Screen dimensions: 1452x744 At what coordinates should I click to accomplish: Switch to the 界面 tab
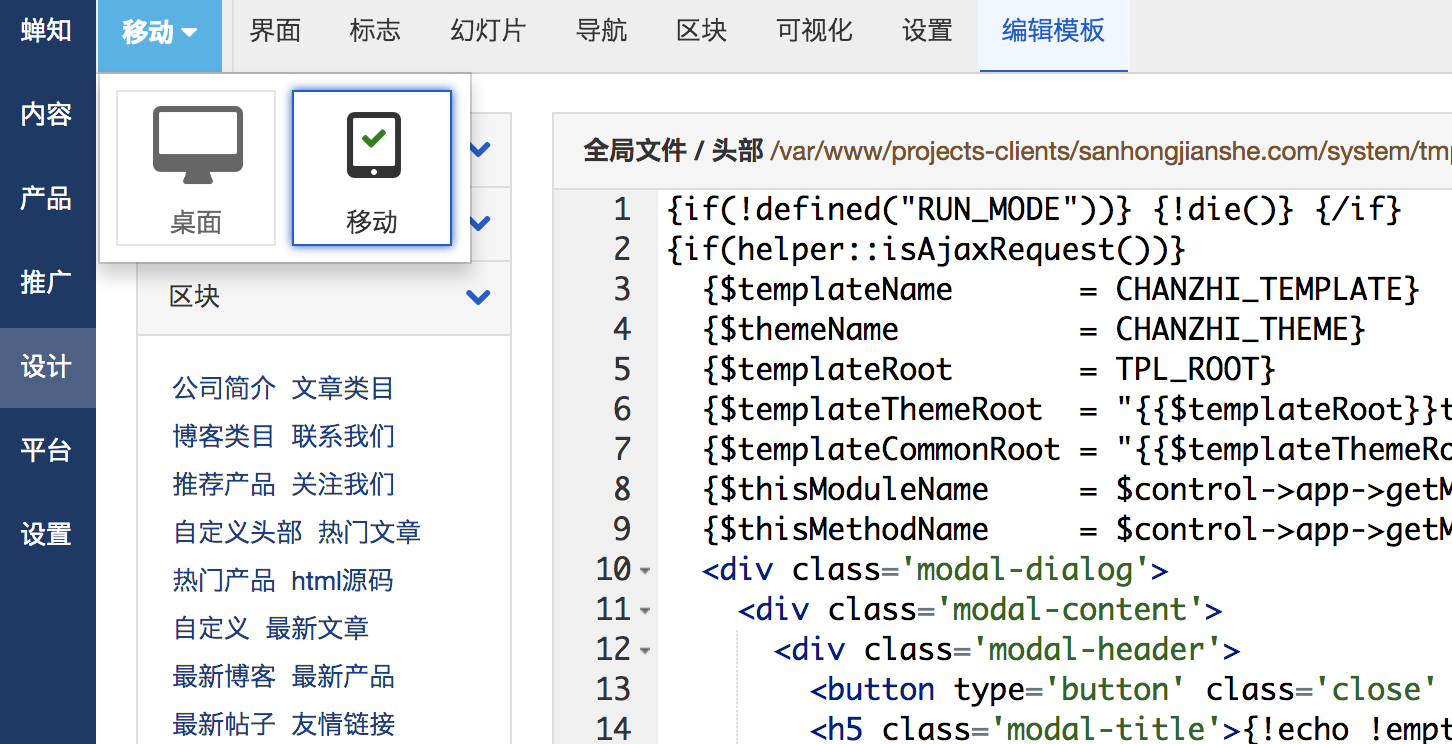pyautogui.click(x=275, y=31)
